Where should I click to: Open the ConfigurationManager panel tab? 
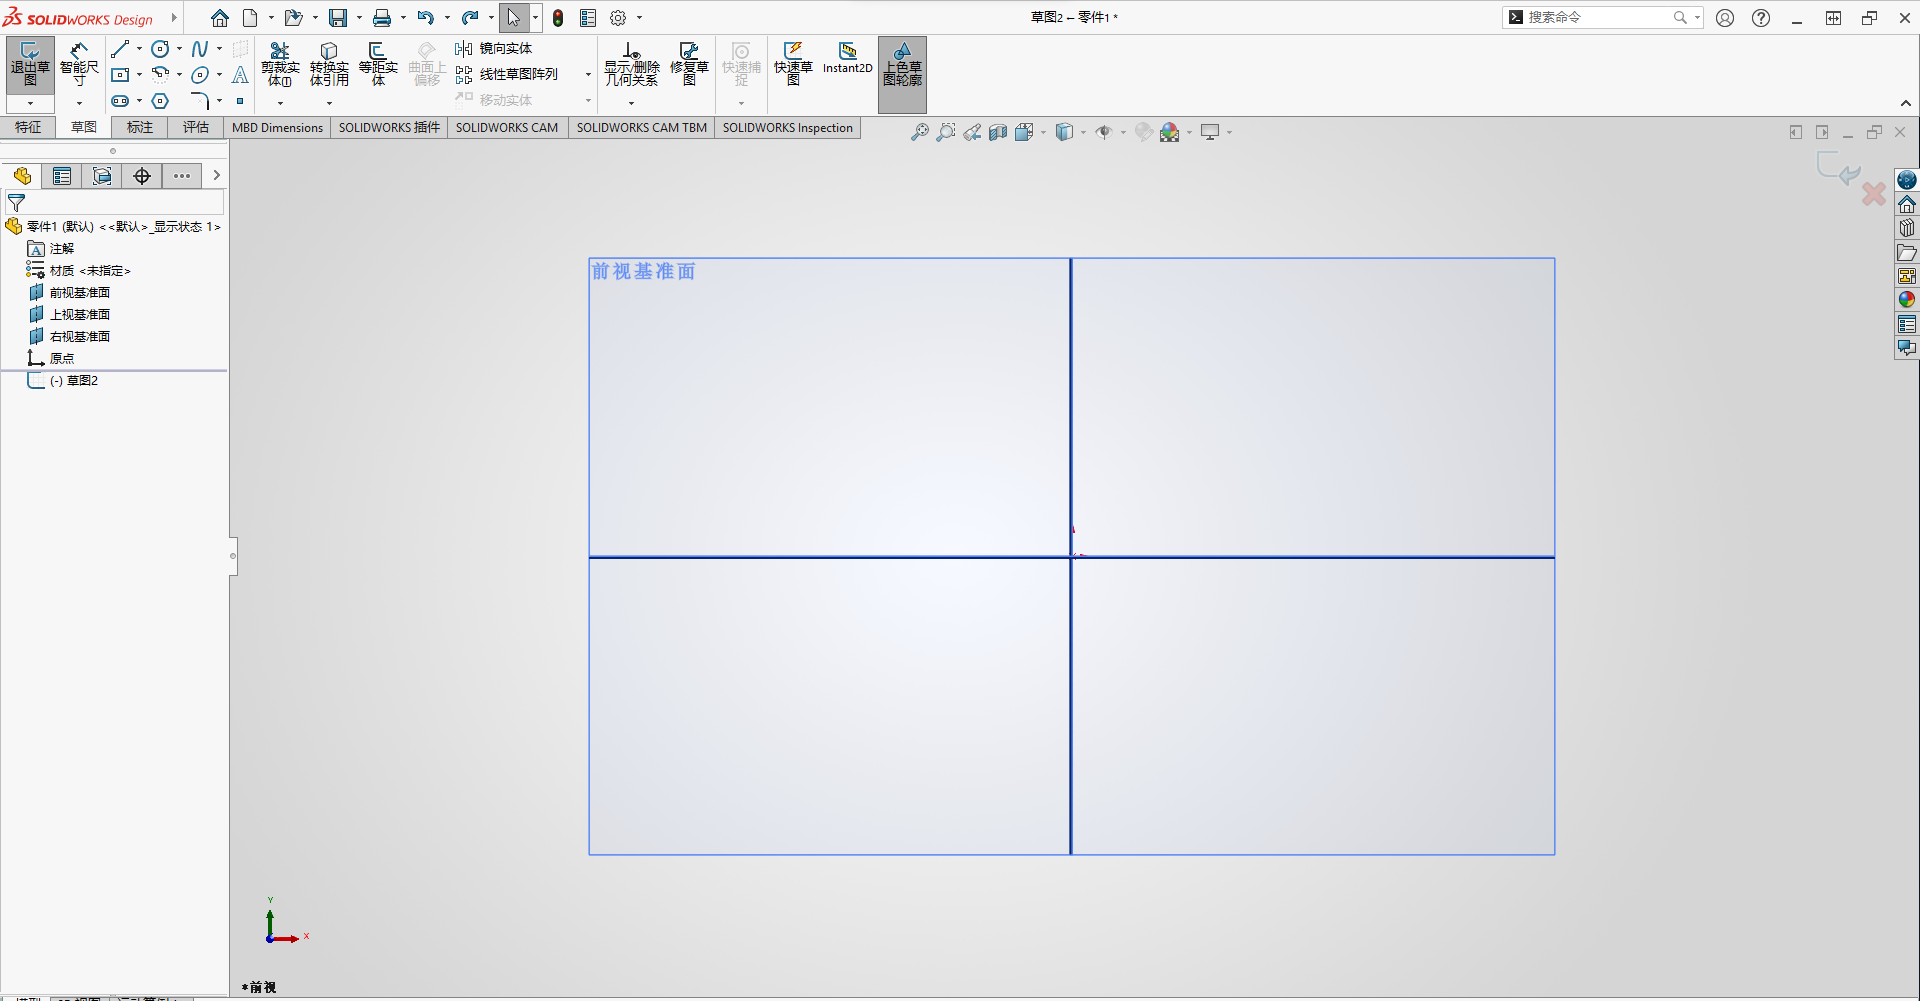pos(102,176)
